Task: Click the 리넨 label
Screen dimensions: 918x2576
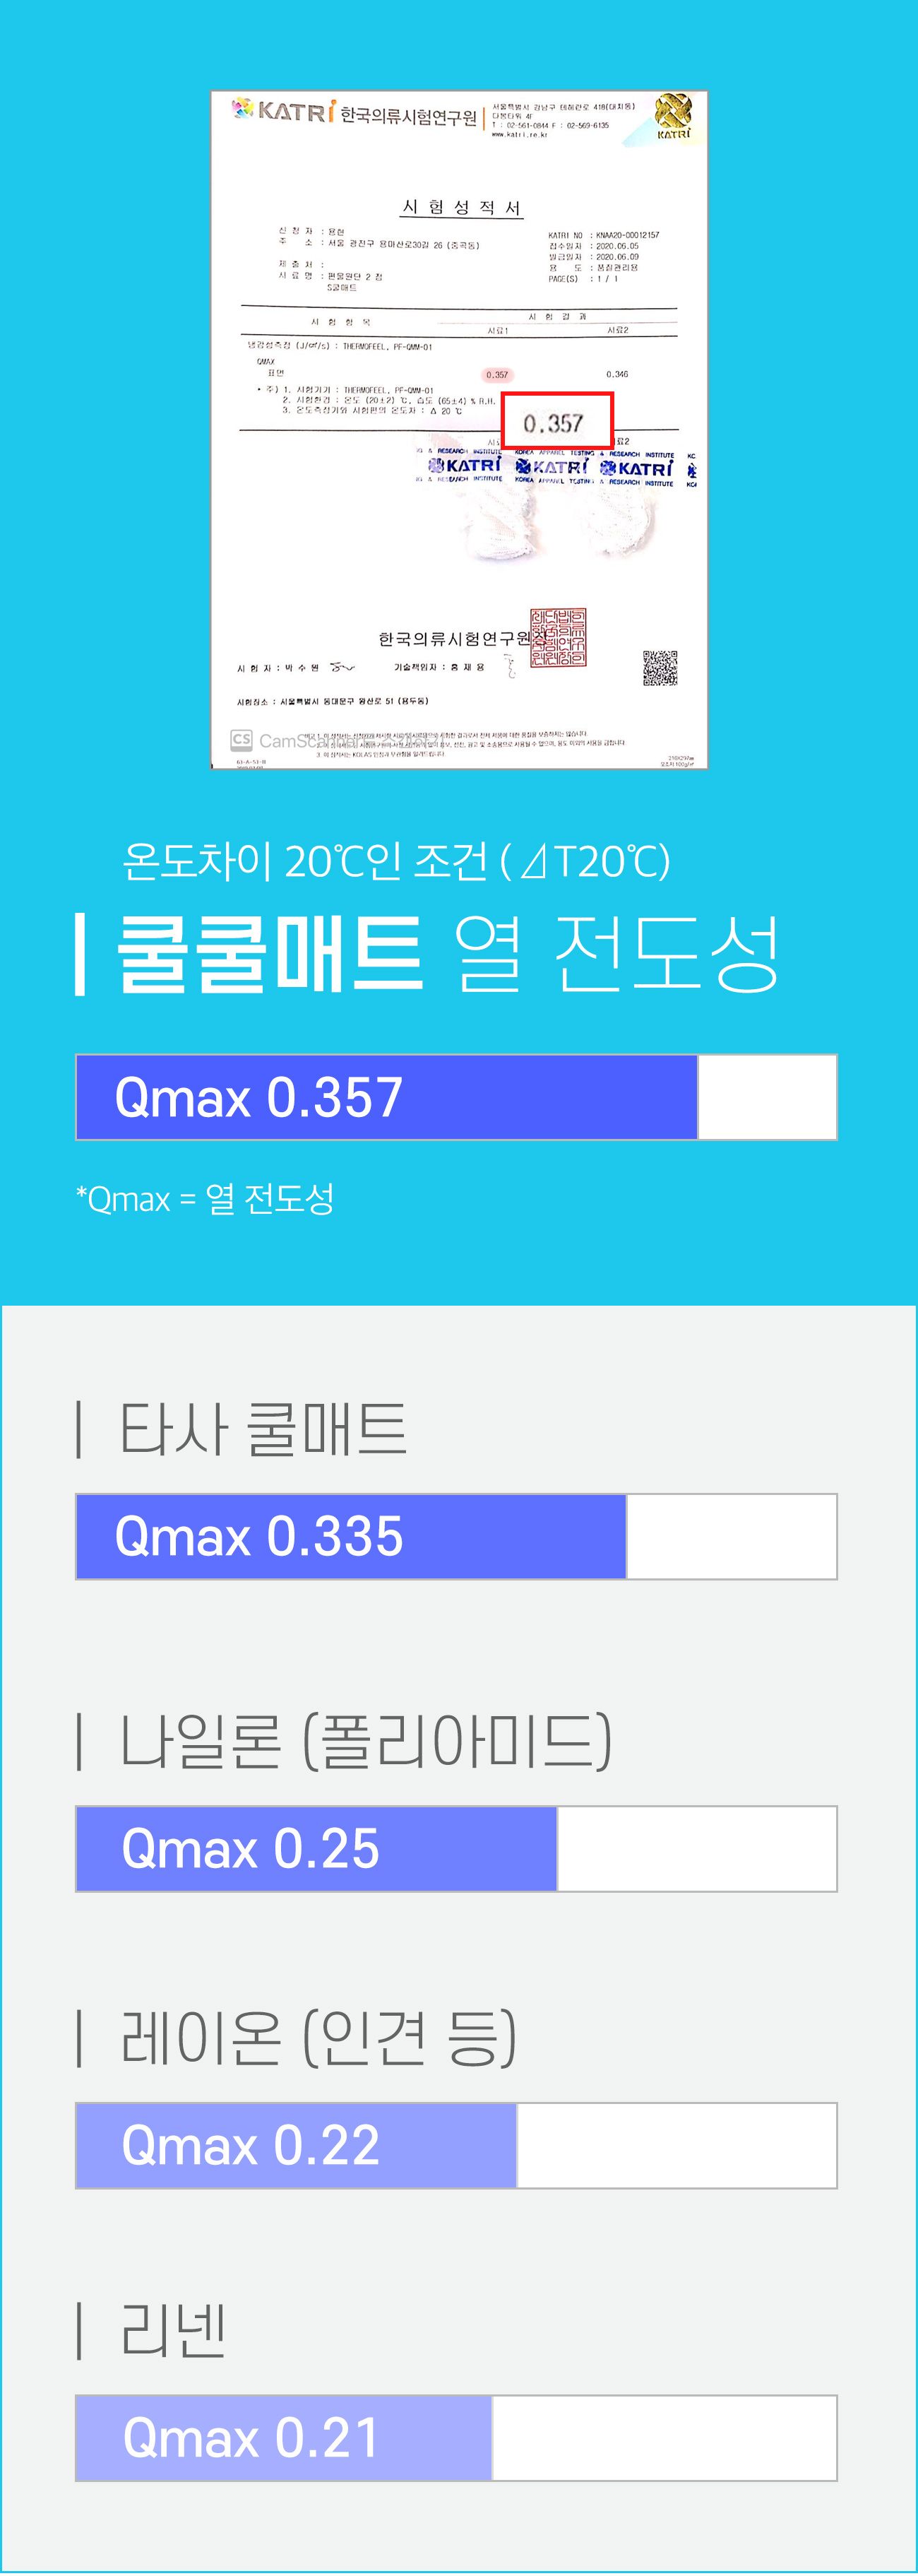Action: 172,2329
